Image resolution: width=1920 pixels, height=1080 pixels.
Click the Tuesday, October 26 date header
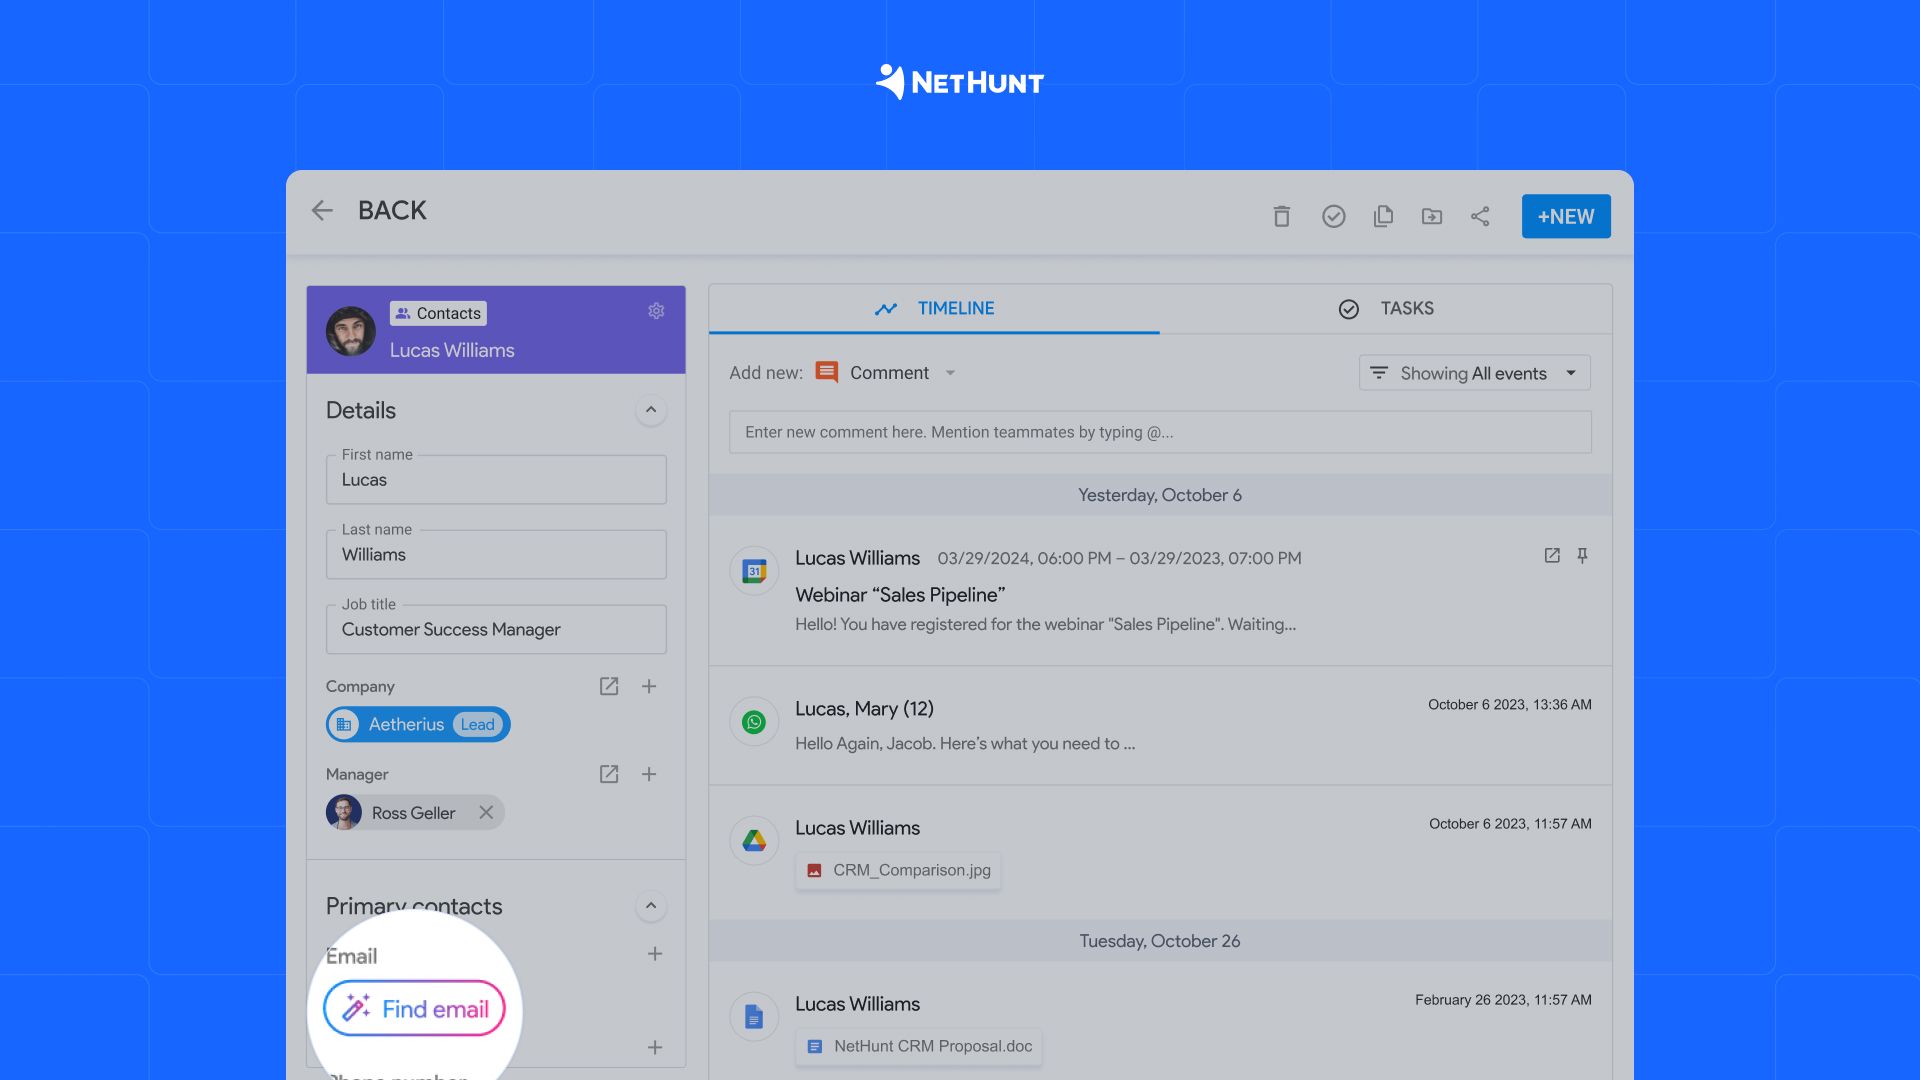(1160, 941)
